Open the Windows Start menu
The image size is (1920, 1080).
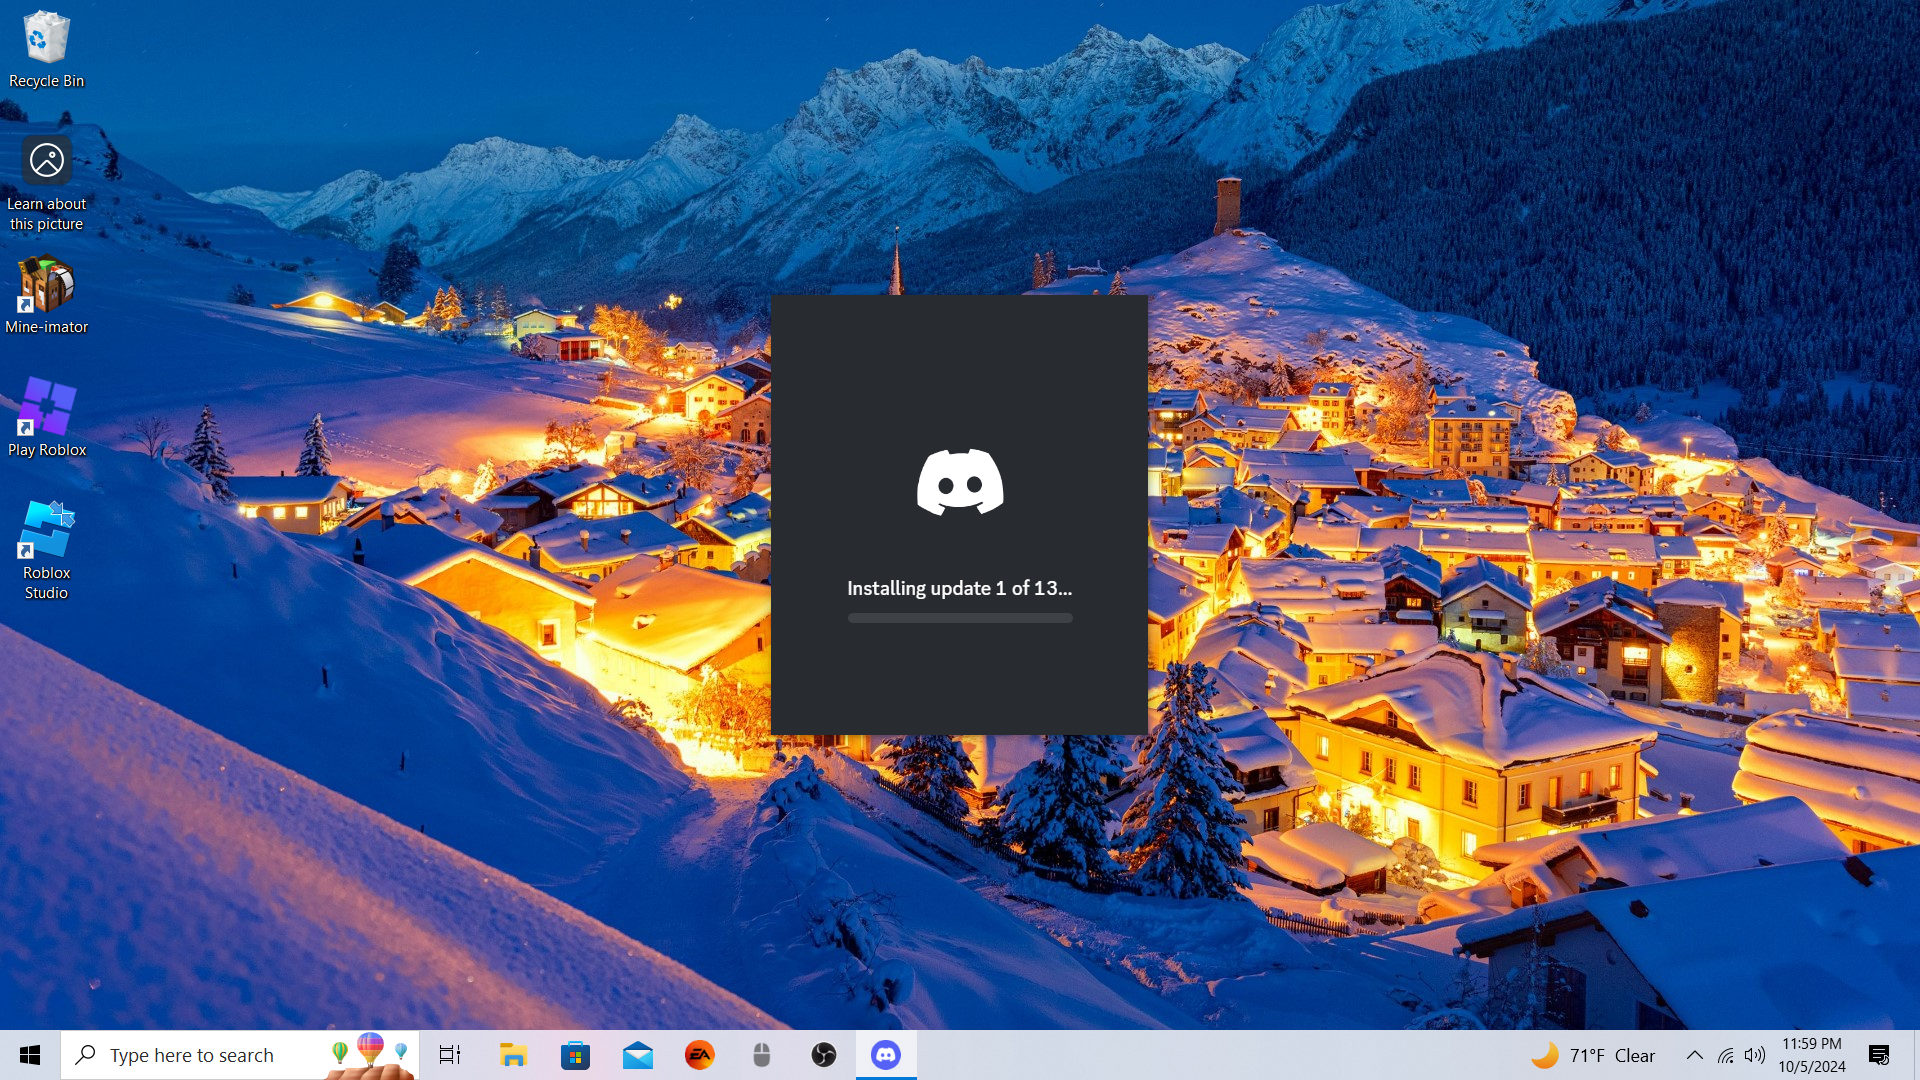(30, 1055)
